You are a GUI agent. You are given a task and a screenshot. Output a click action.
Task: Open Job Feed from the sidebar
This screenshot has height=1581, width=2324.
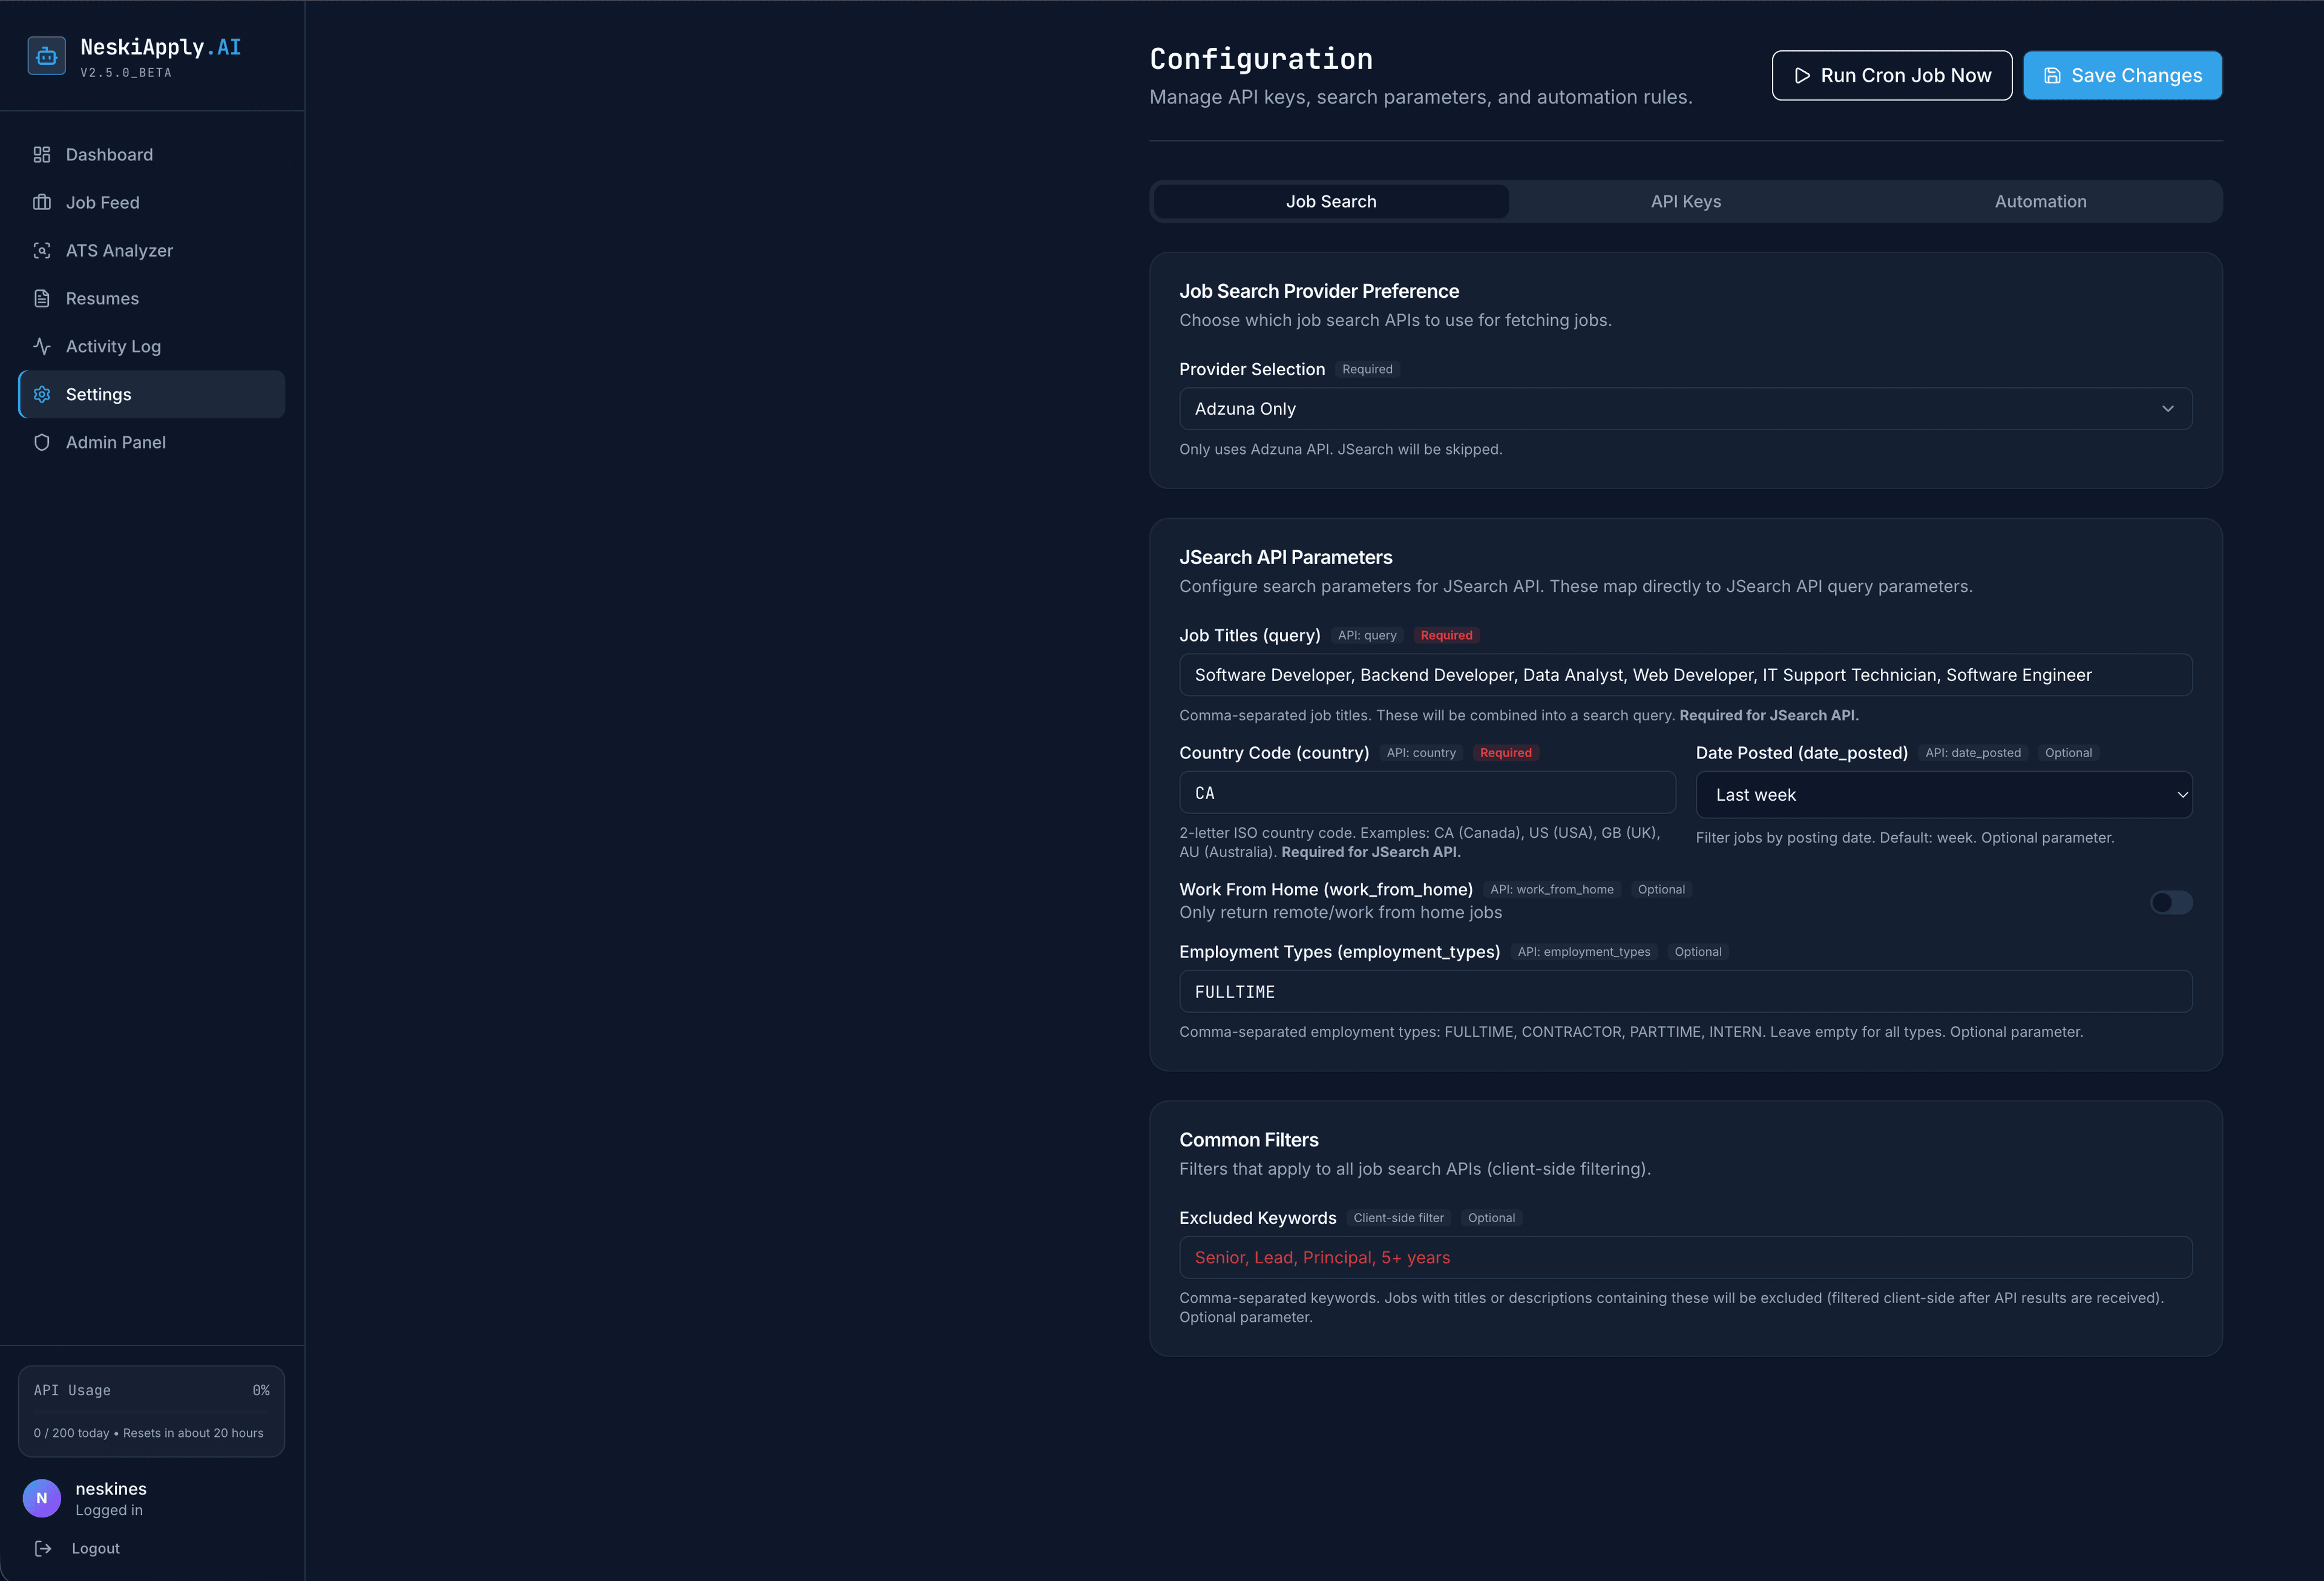103,202
